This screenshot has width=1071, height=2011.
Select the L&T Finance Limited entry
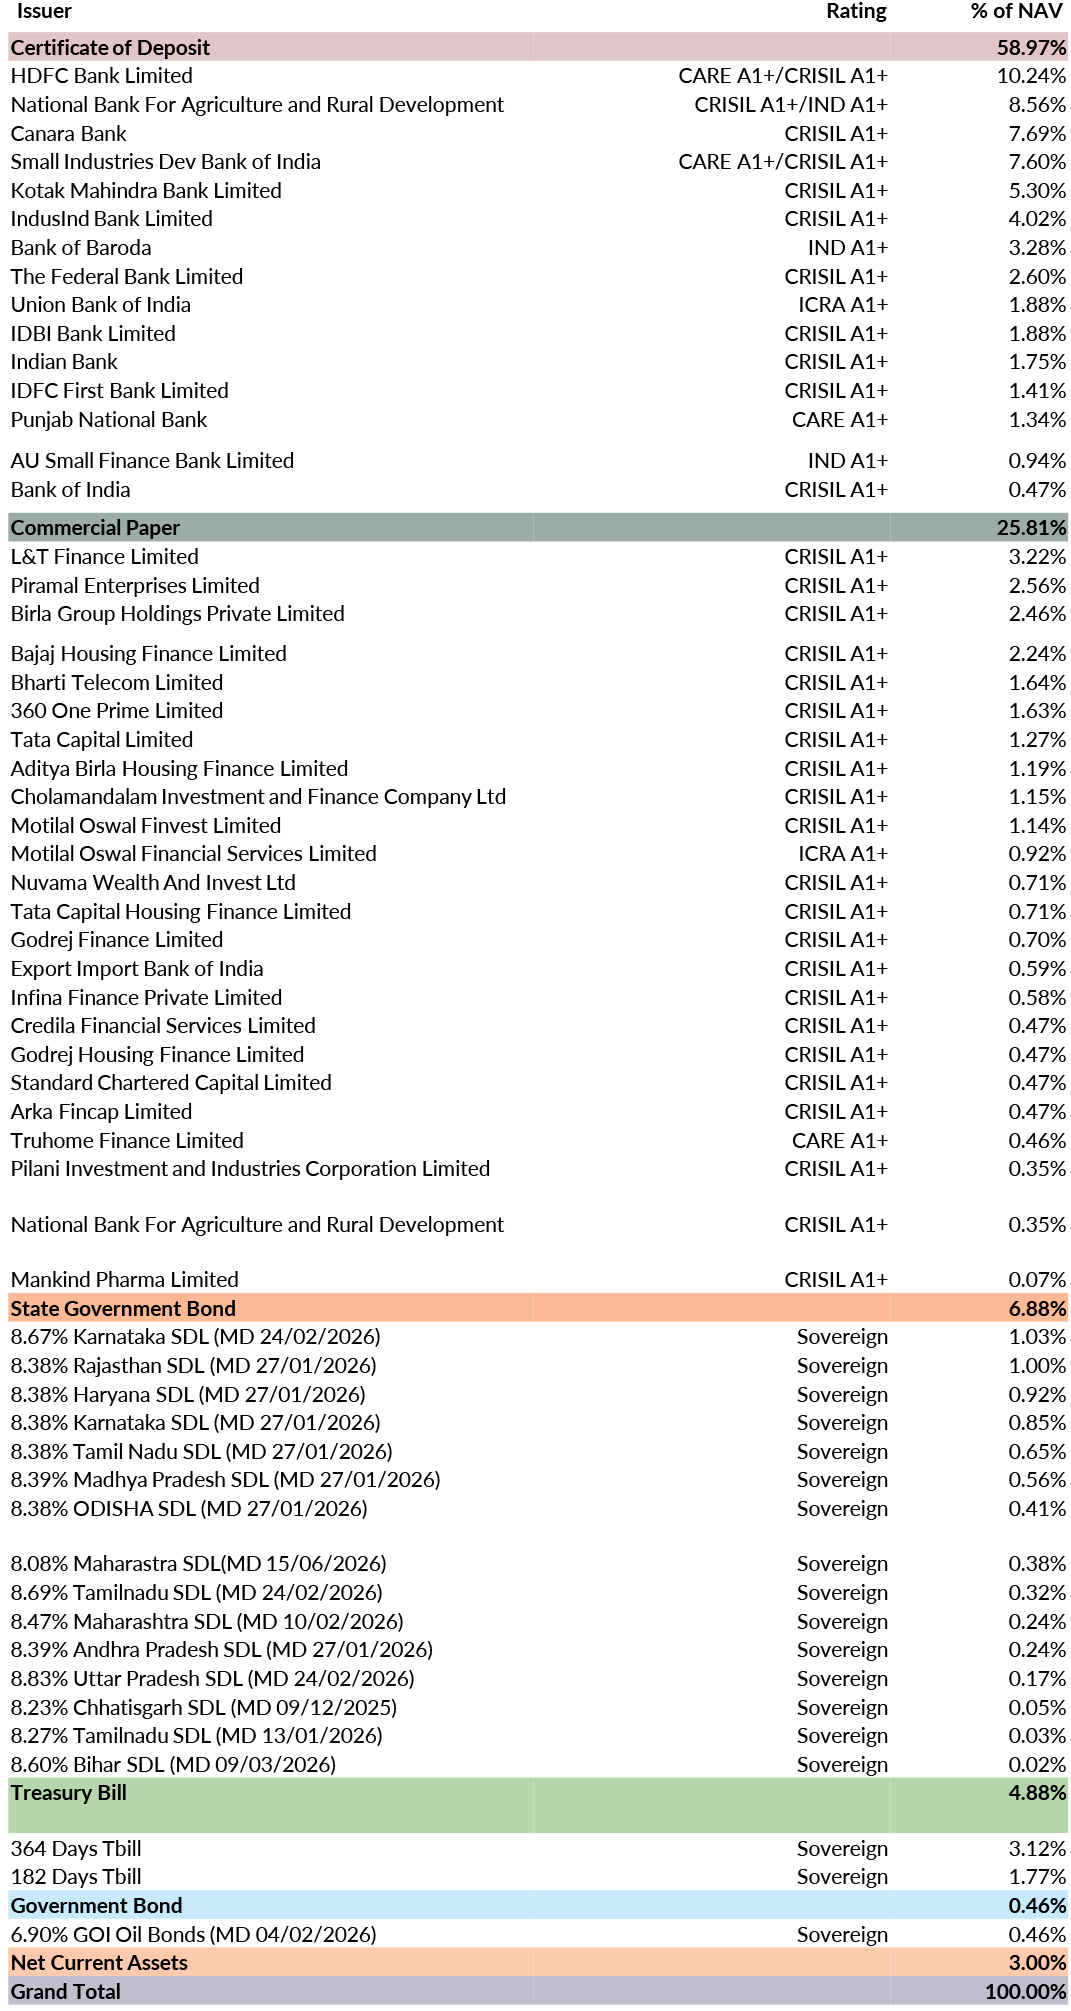pyautogui.click(x=105, y=557)
